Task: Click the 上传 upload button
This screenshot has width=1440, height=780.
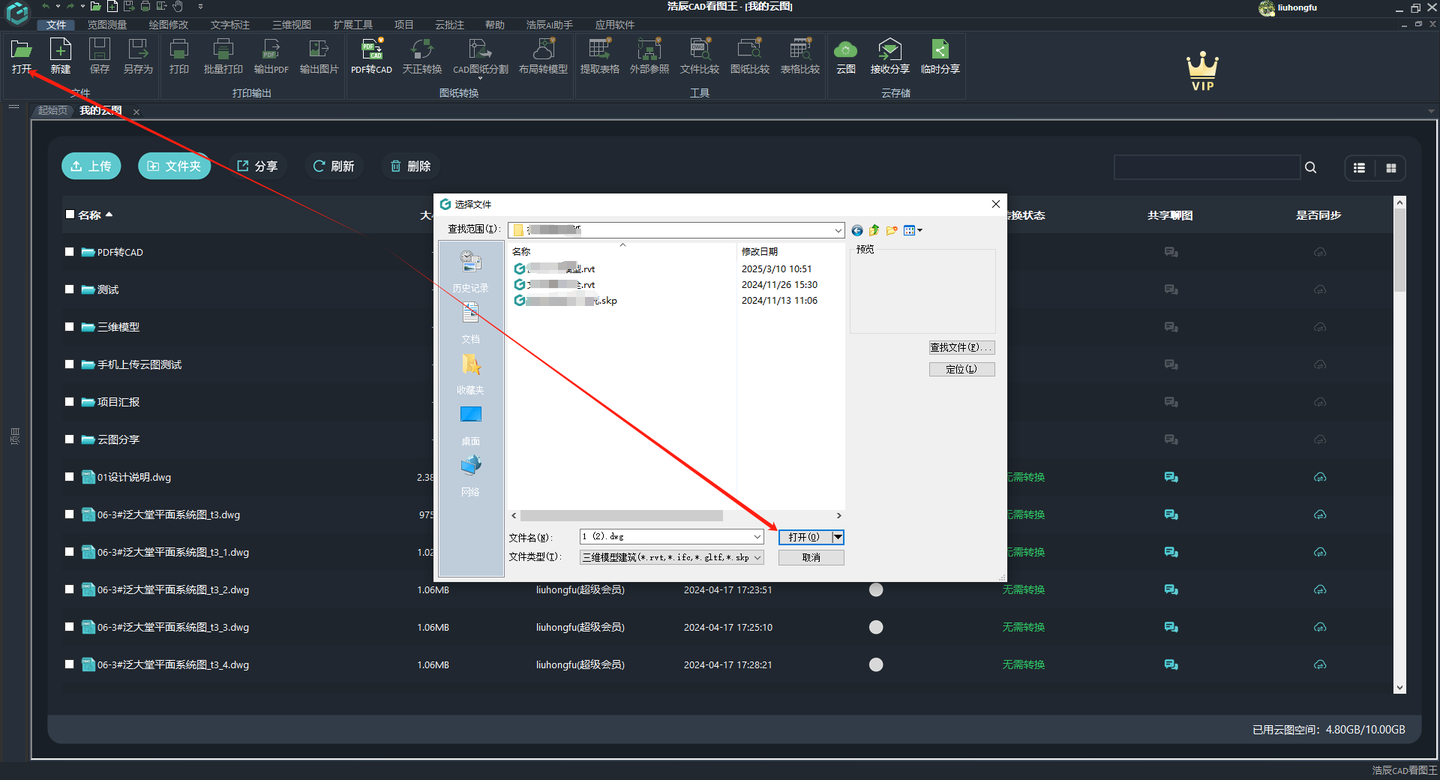Action: point(91,166)
